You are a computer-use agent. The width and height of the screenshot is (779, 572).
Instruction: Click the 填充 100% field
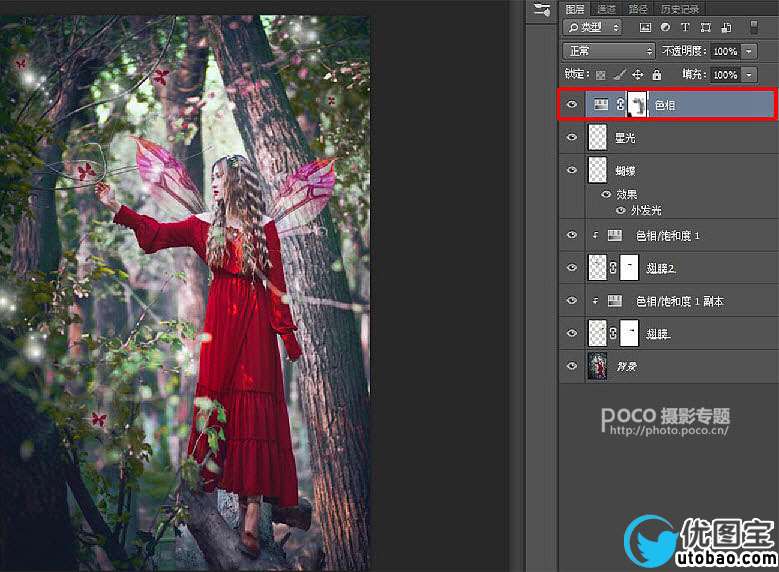click(726, 75)
